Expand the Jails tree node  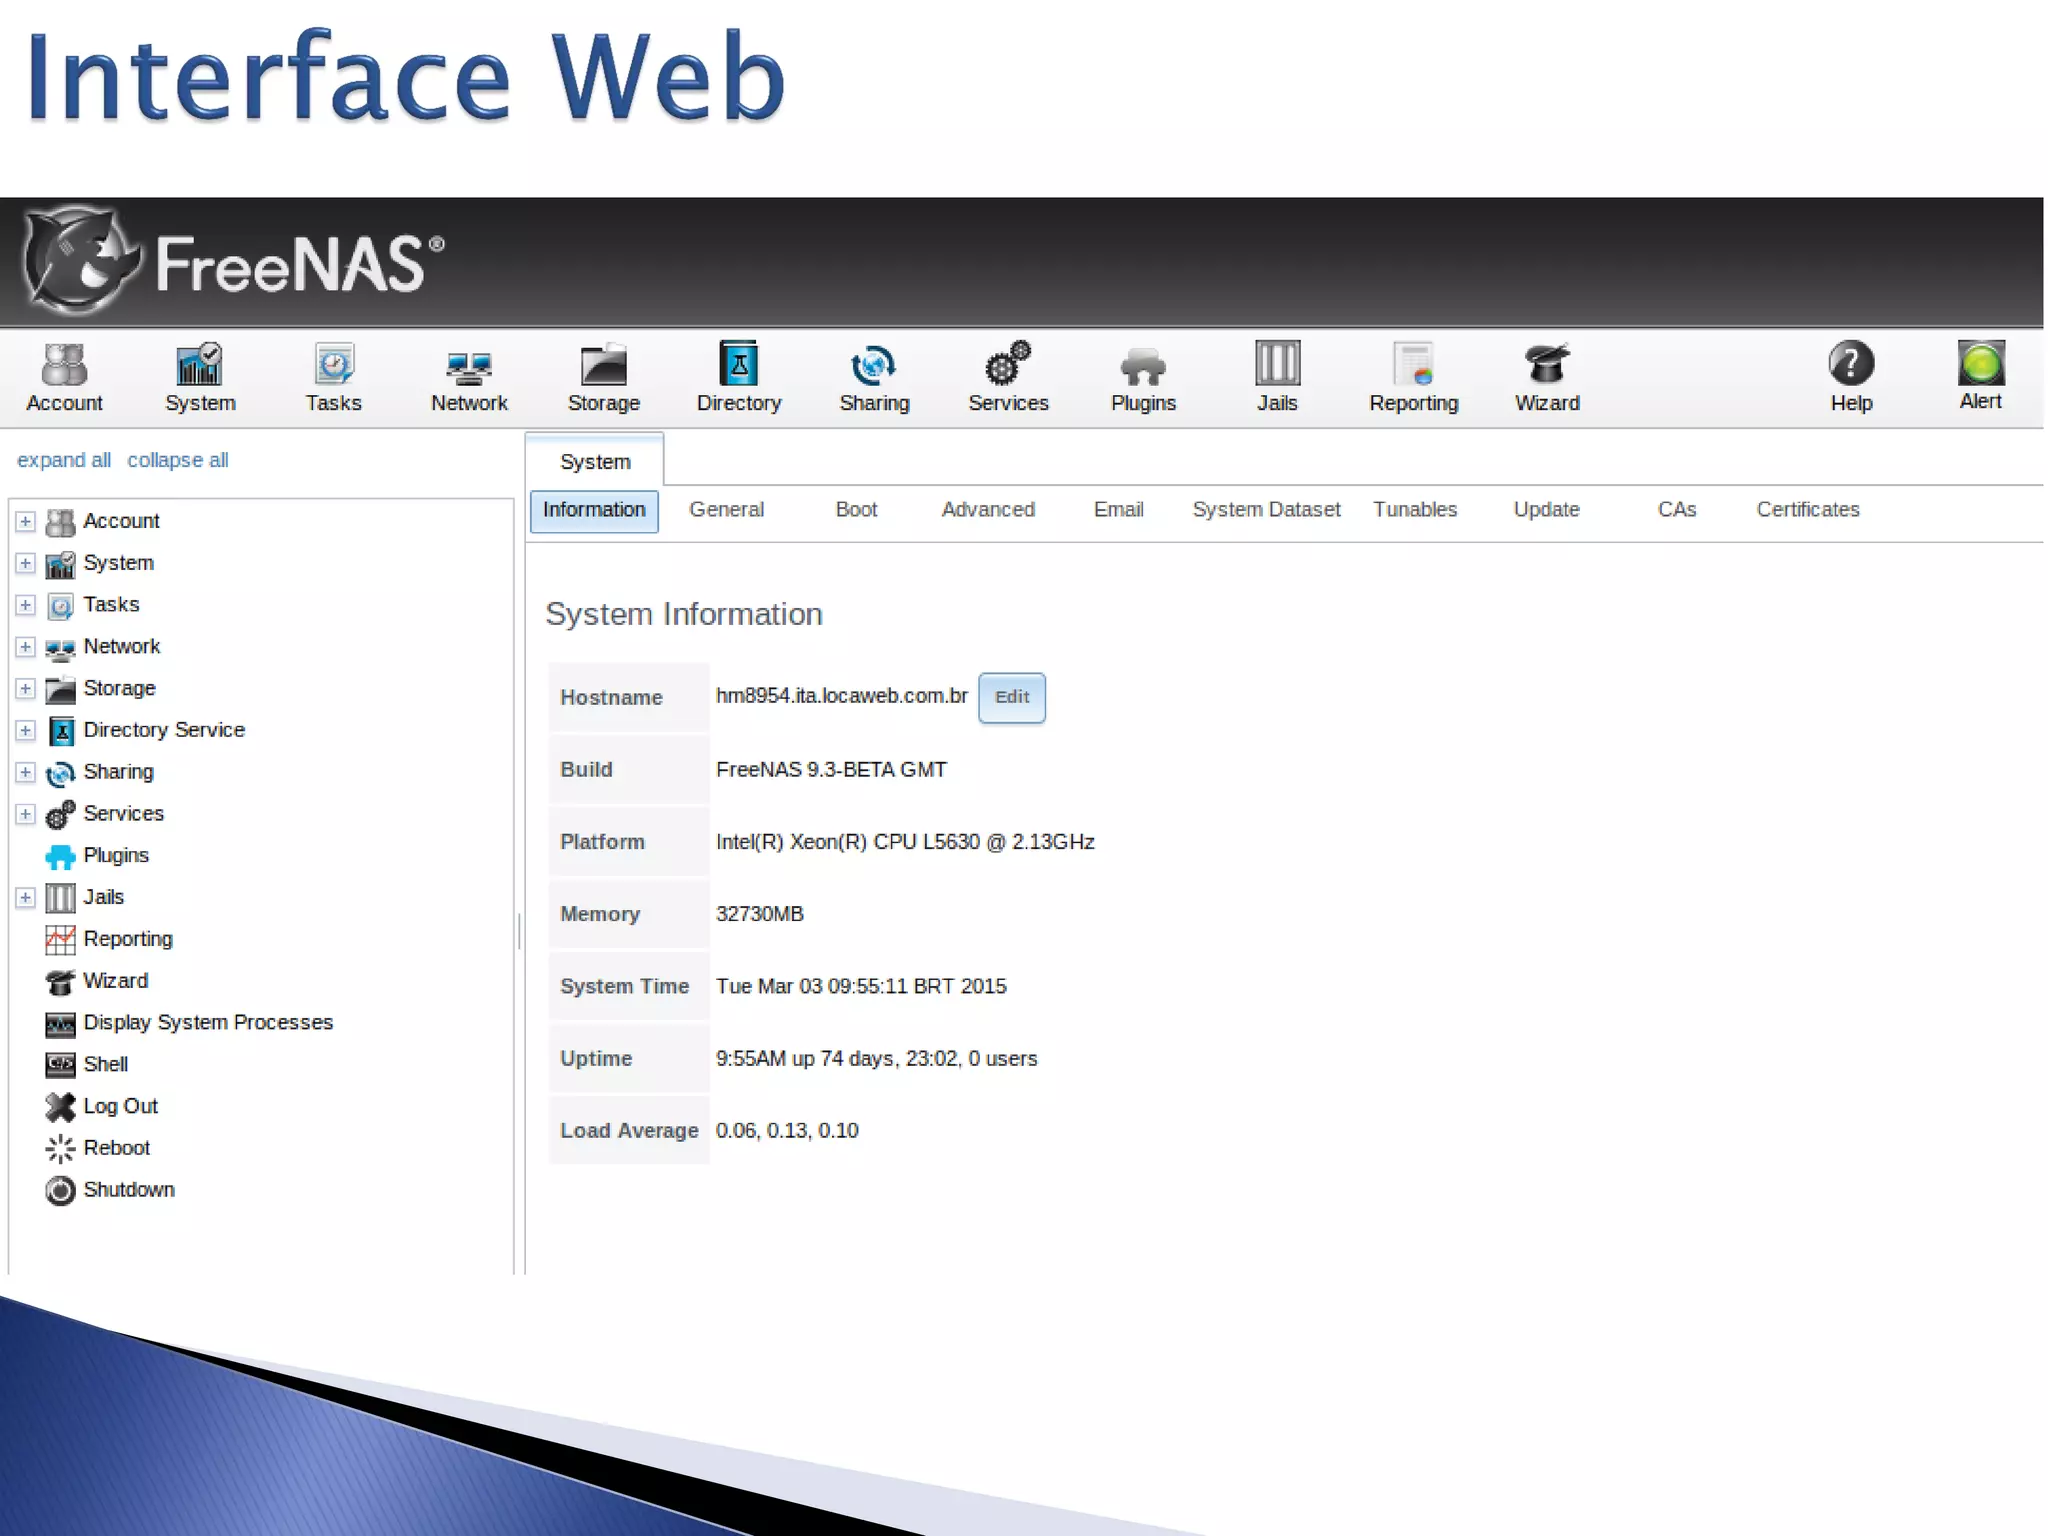click(26, 898)
